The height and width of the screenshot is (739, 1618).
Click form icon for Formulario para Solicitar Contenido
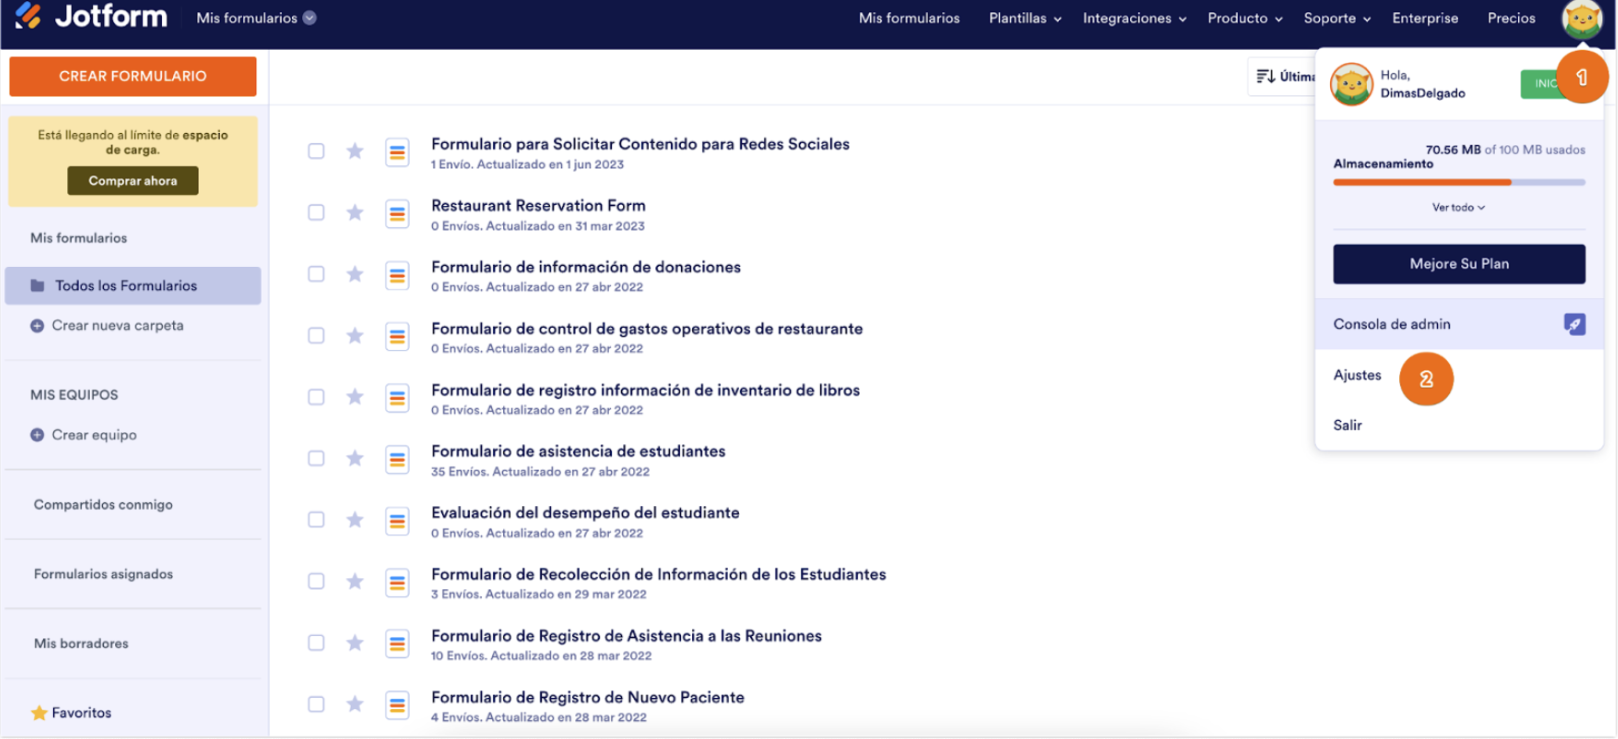[x=397, y=152]
